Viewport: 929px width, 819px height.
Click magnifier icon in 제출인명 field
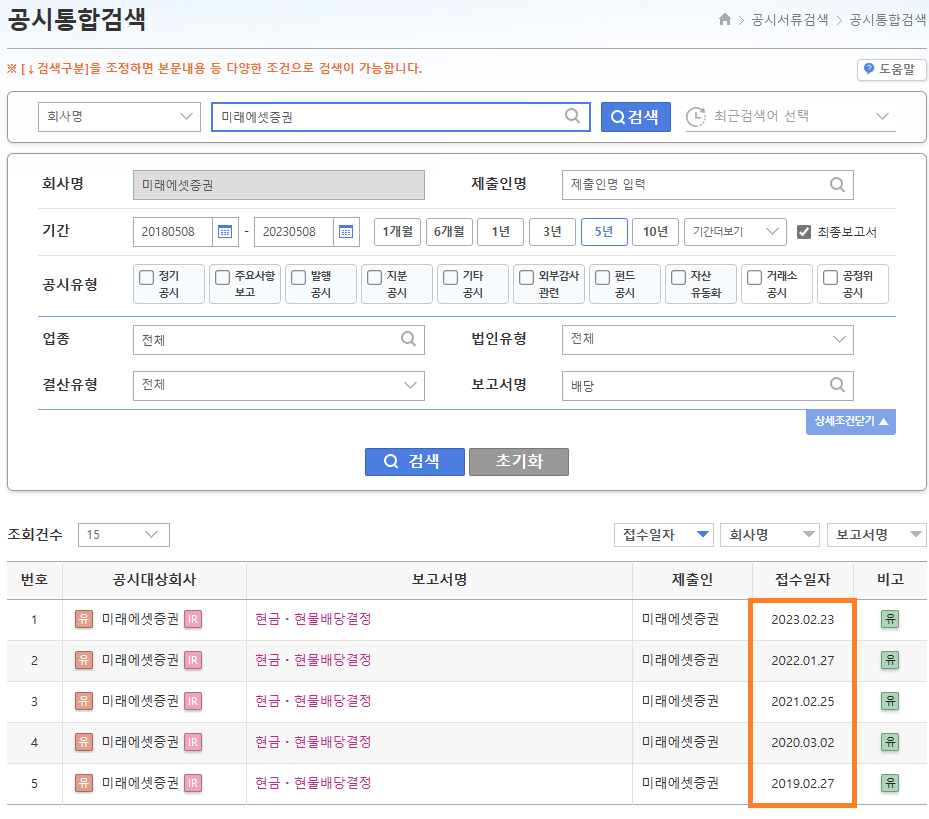(x=837, y=185)
